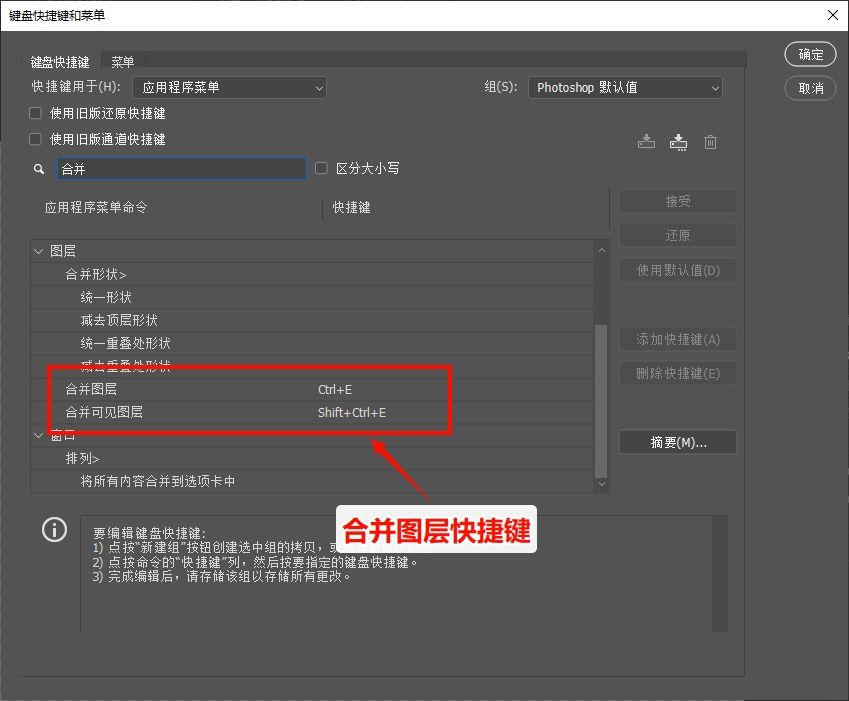Viewport: 849px width, 701px height.
Task: Click the 取消 button
Action: 810,88
